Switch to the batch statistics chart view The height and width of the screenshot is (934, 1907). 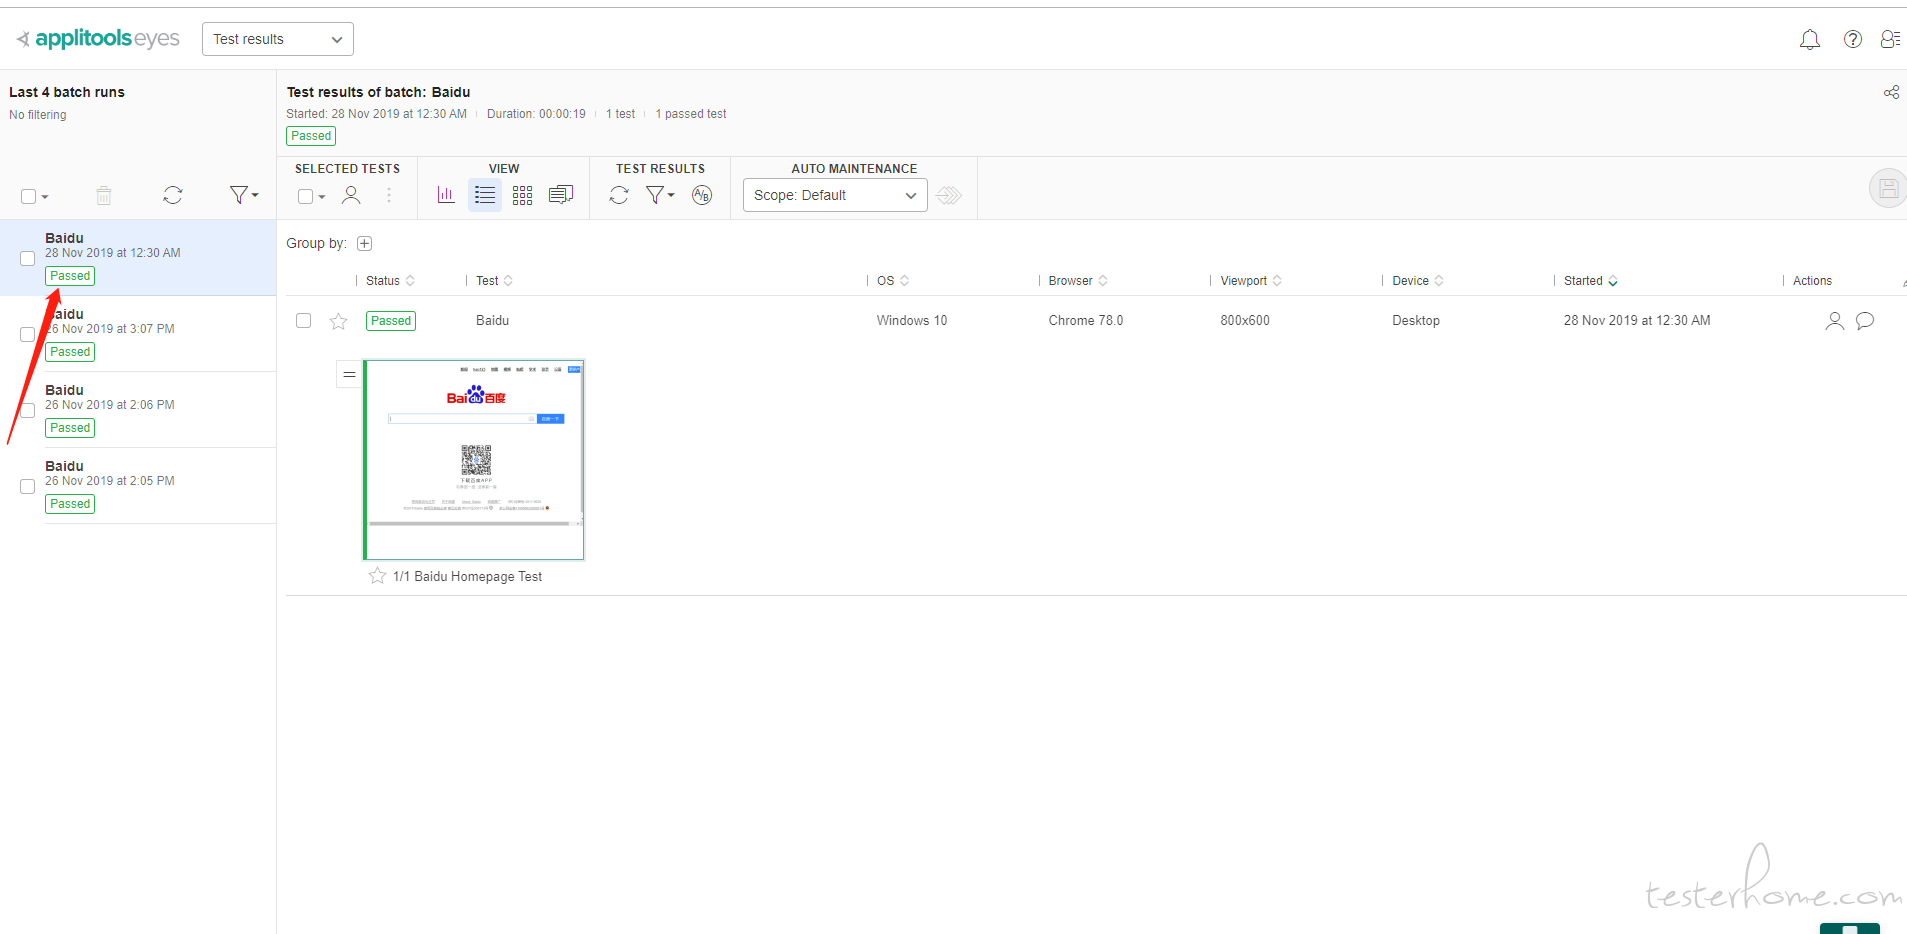click(x=446, y=195)
